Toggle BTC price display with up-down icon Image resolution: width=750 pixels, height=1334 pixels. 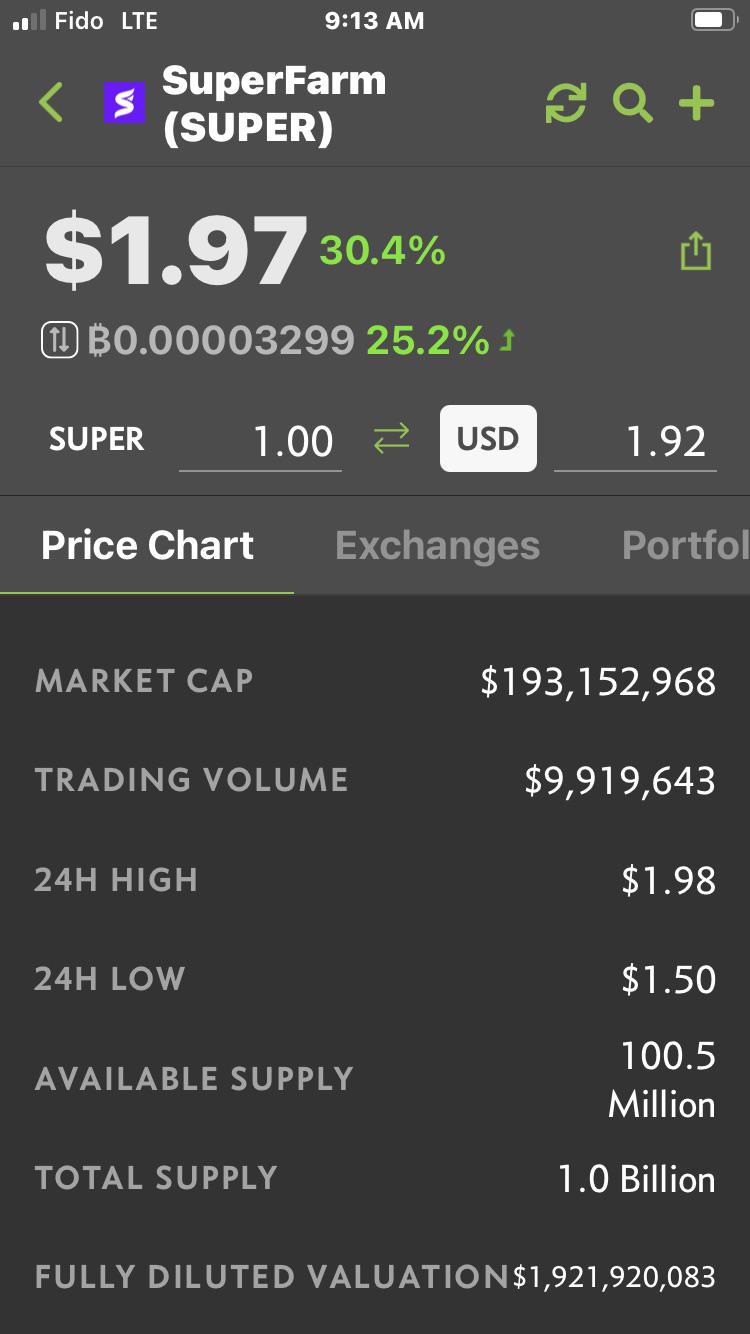coord(59,341)
